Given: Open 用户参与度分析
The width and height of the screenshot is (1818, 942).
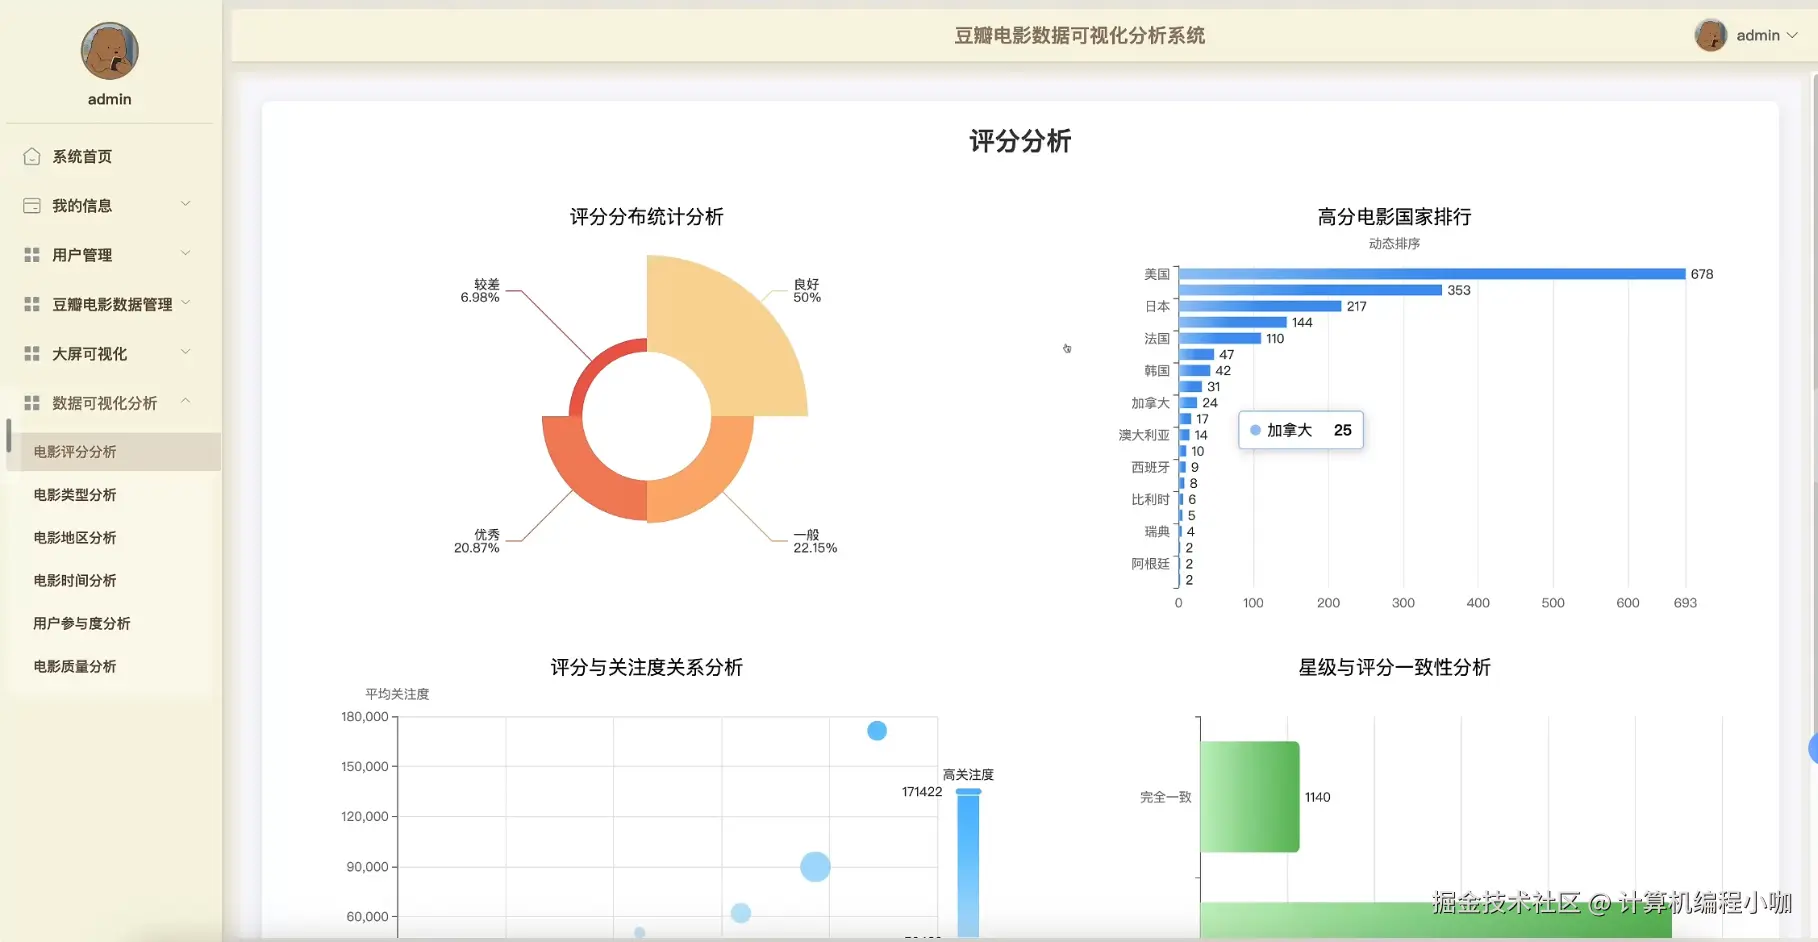Looking at the screenshot, I should [x=81, y=623].
